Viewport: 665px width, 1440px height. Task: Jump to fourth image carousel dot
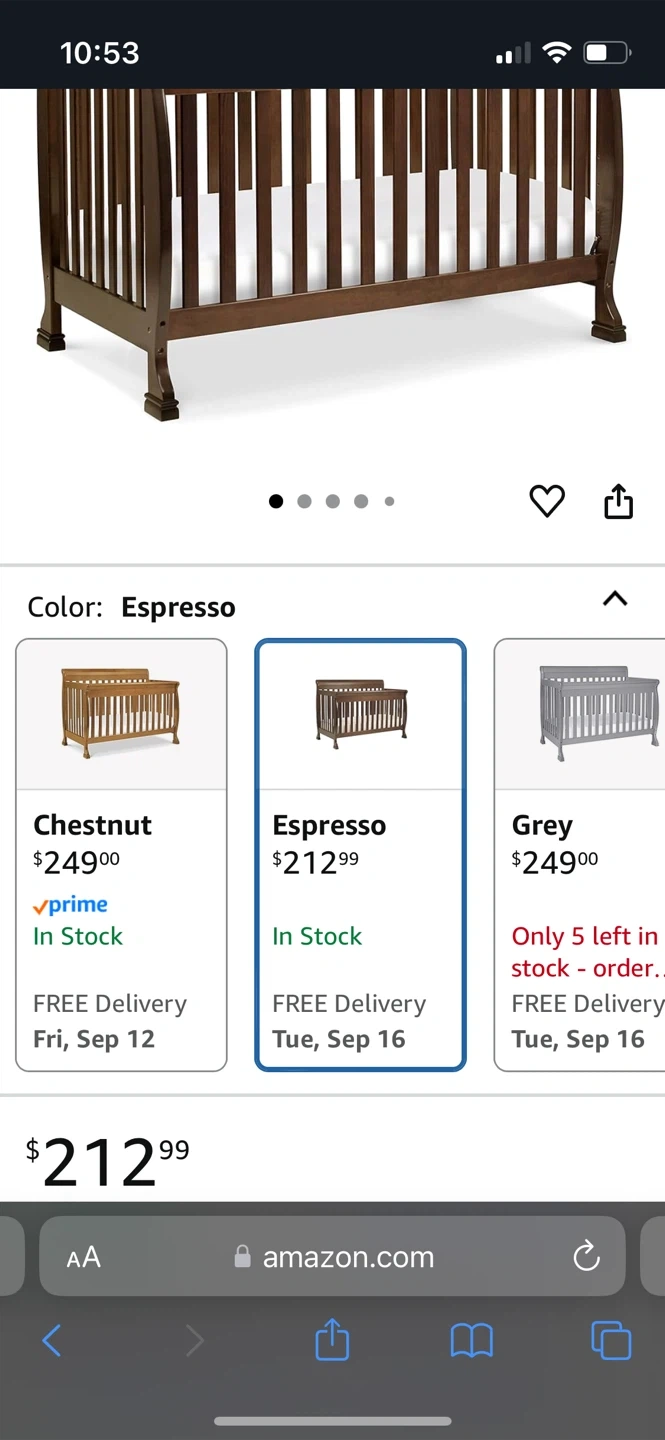(x=361, y=501)
